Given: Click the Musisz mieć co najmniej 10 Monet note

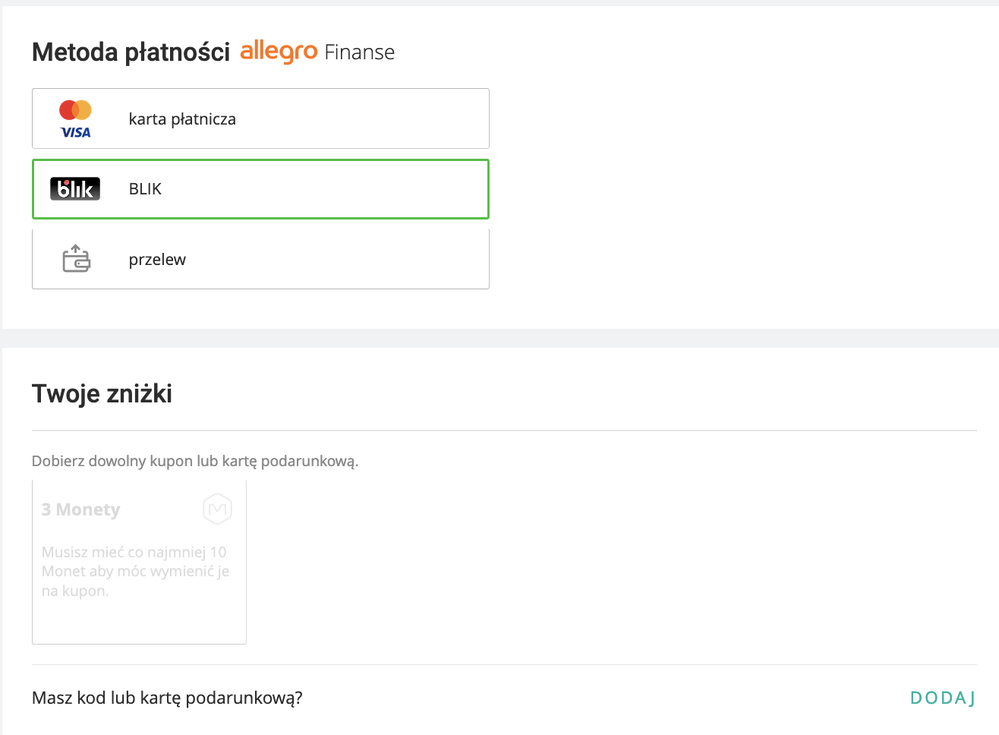Looking at the screenshot, I should pos(135,571).
